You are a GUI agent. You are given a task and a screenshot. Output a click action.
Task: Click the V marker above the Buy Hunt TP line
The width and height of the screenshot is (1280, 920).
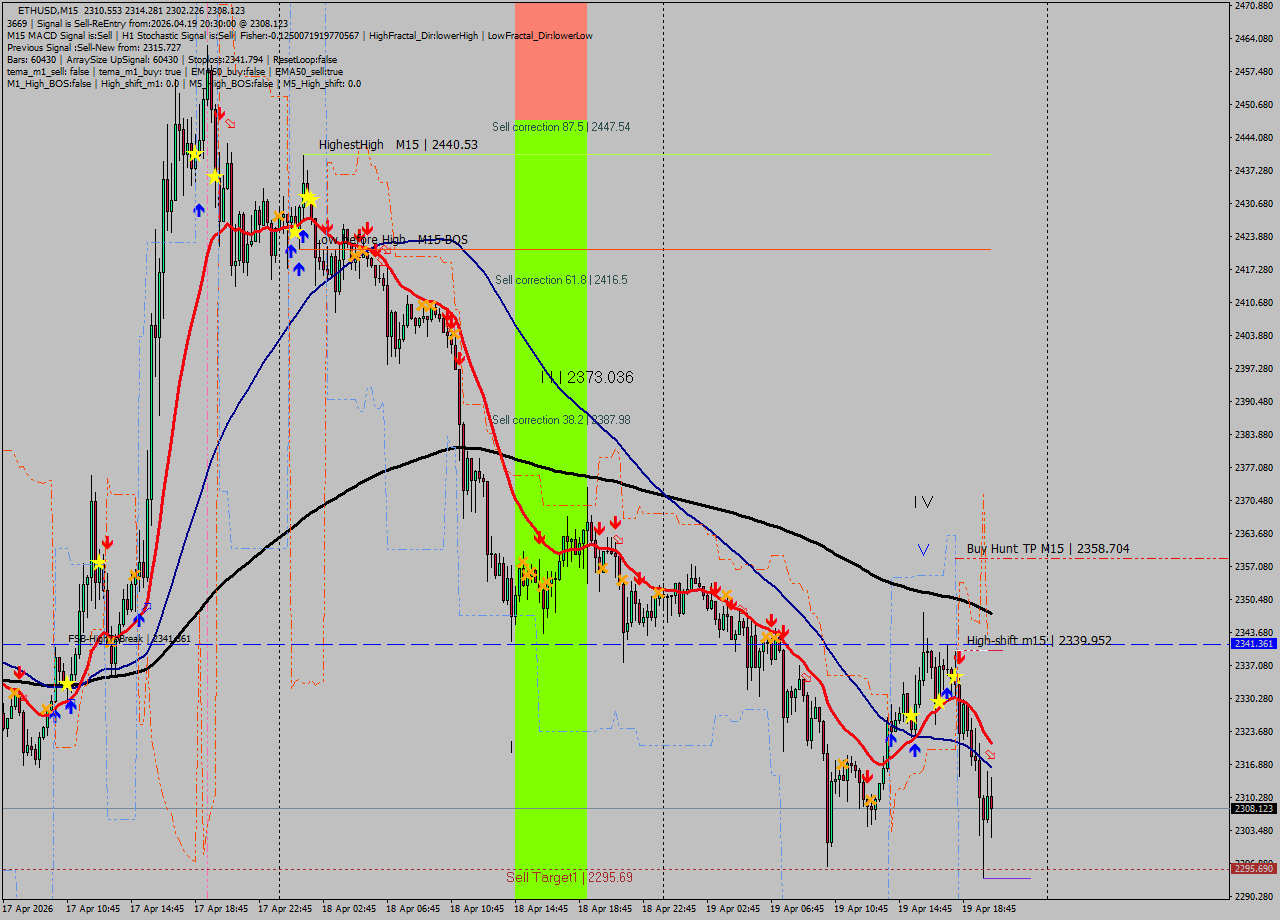pyautogui.click(x=922, y=549)
